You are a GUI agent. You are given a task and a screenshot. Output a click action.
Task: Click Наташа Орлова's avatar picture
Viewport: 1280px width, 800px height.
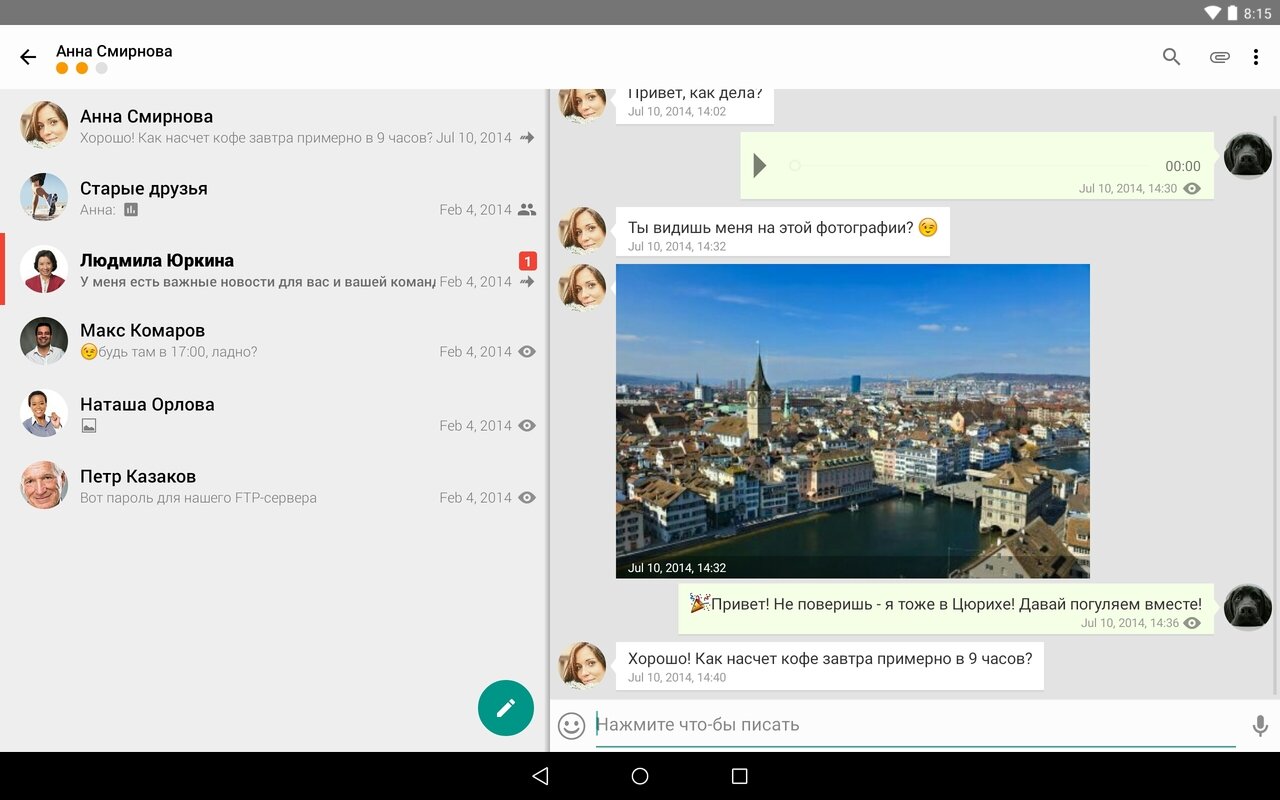(44, 413)
